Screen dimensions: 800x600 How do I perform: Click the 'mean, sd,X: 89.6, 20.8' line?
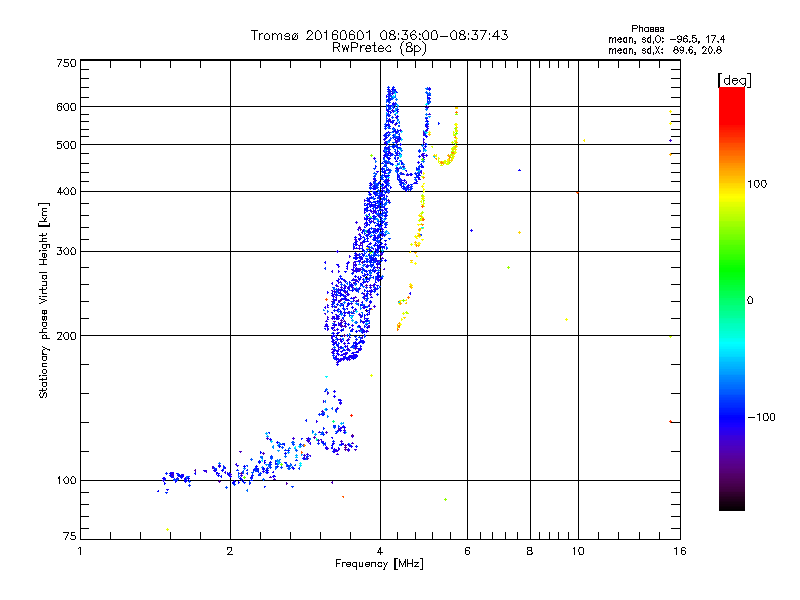(x=665, y=50)
